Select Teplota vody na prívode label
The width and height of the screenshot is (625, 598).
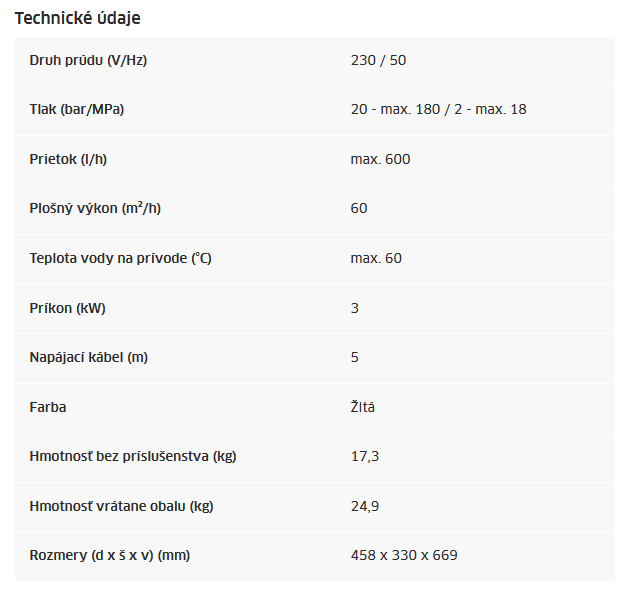click(x=120, y=258)
